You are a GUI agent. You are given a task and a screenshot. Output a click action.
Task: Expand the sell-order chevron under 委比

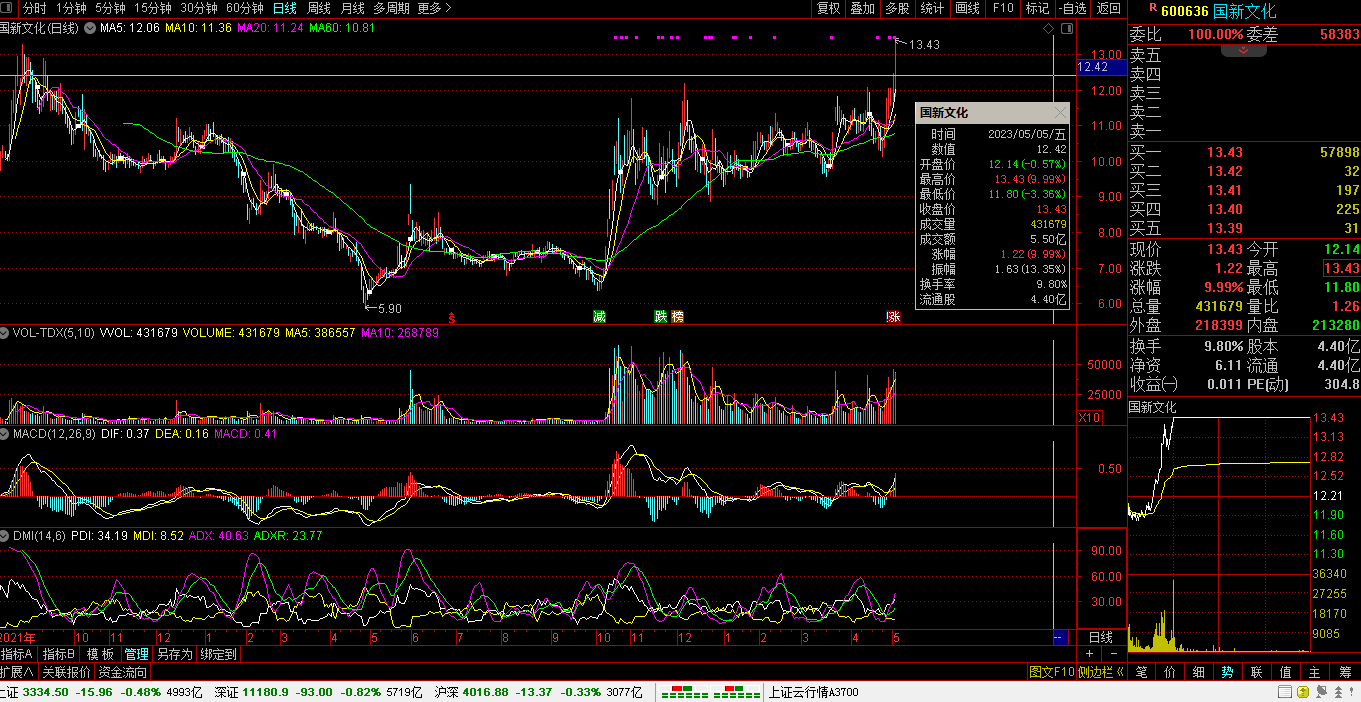coord(1244,50)
